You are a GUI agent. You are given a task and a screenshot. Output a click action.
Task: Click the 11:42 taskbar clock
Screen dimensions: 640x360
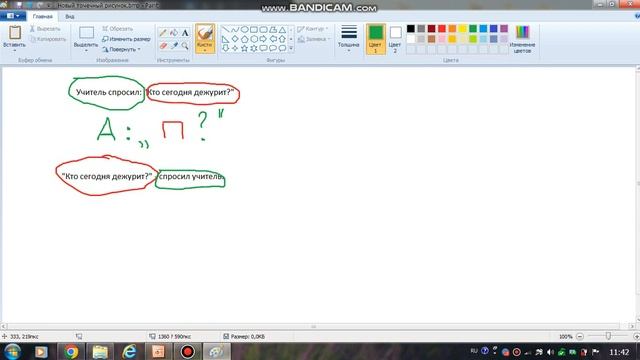(x=619, y=352)
